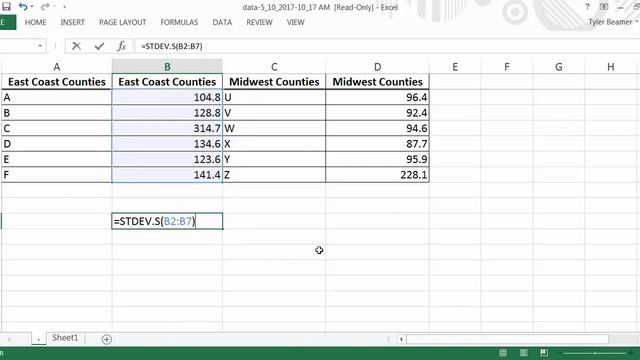Undo the last action
This screenshot has height=360, width=640.
pos(23,7)
